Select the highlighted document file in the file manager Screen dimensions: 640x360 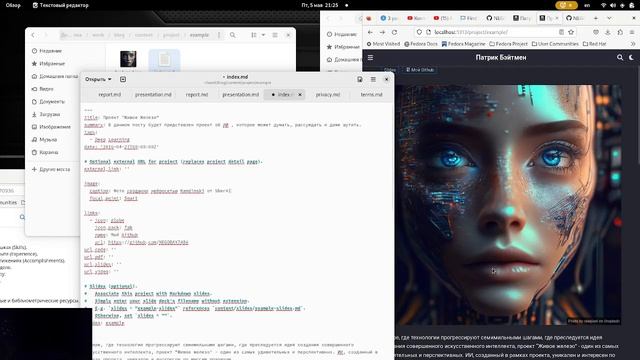[164, 60]
